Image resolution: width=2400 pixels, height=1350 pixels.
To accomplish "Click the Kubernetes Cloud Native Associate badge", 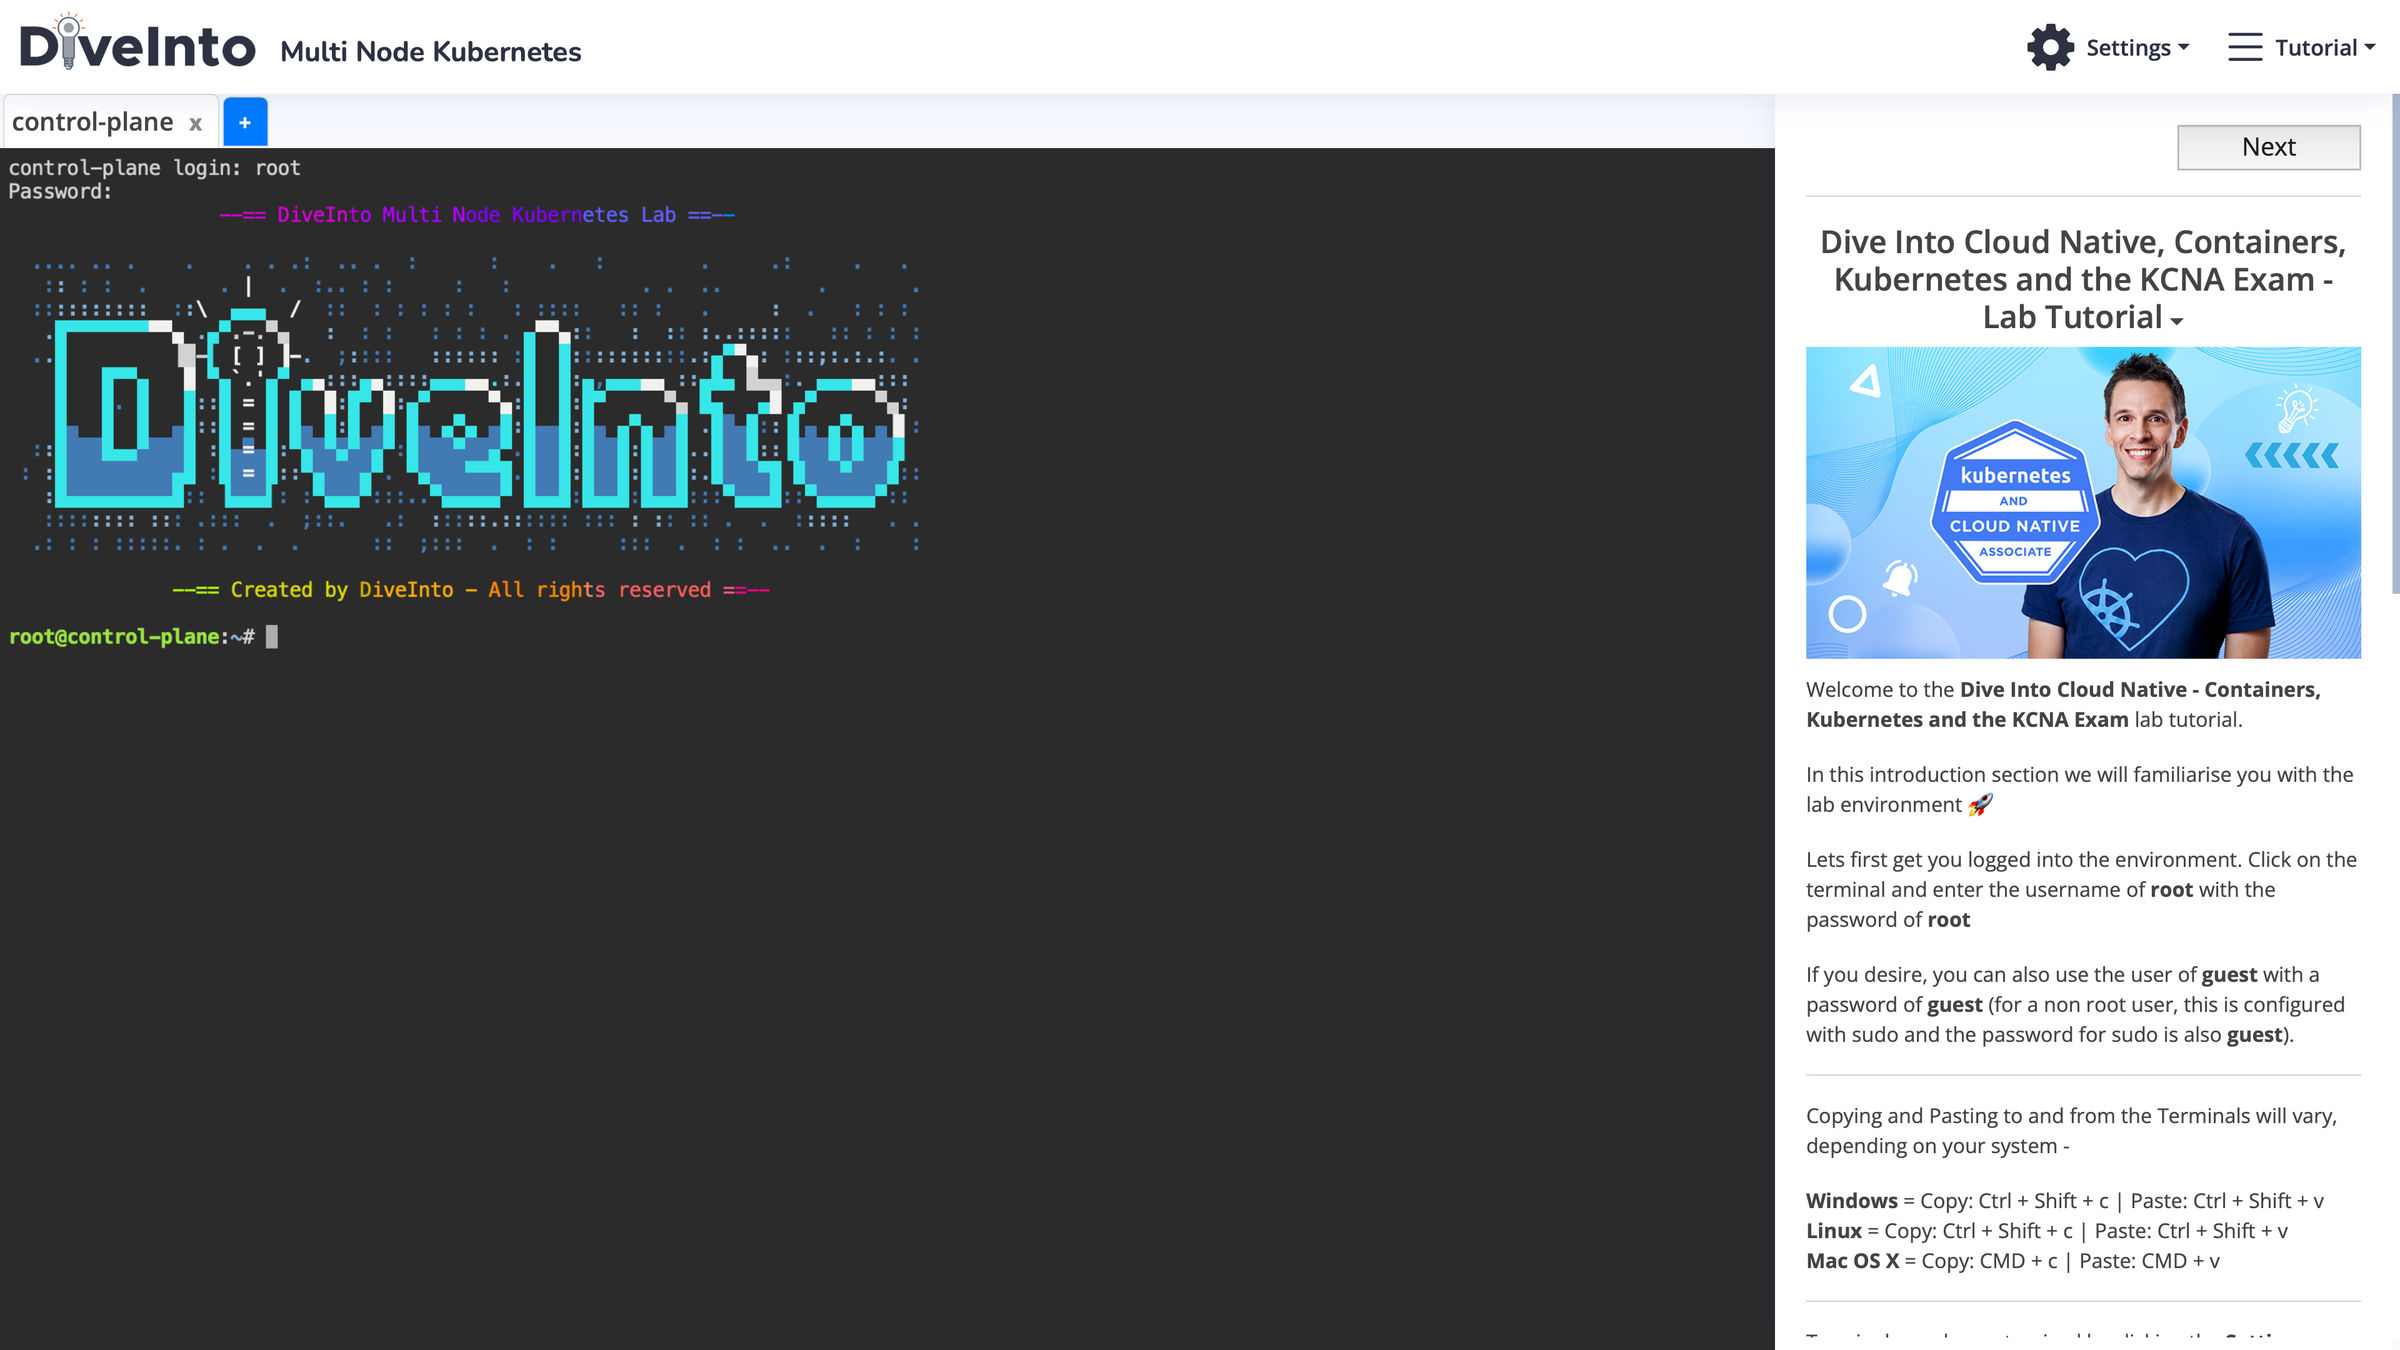I will 2014,503.
